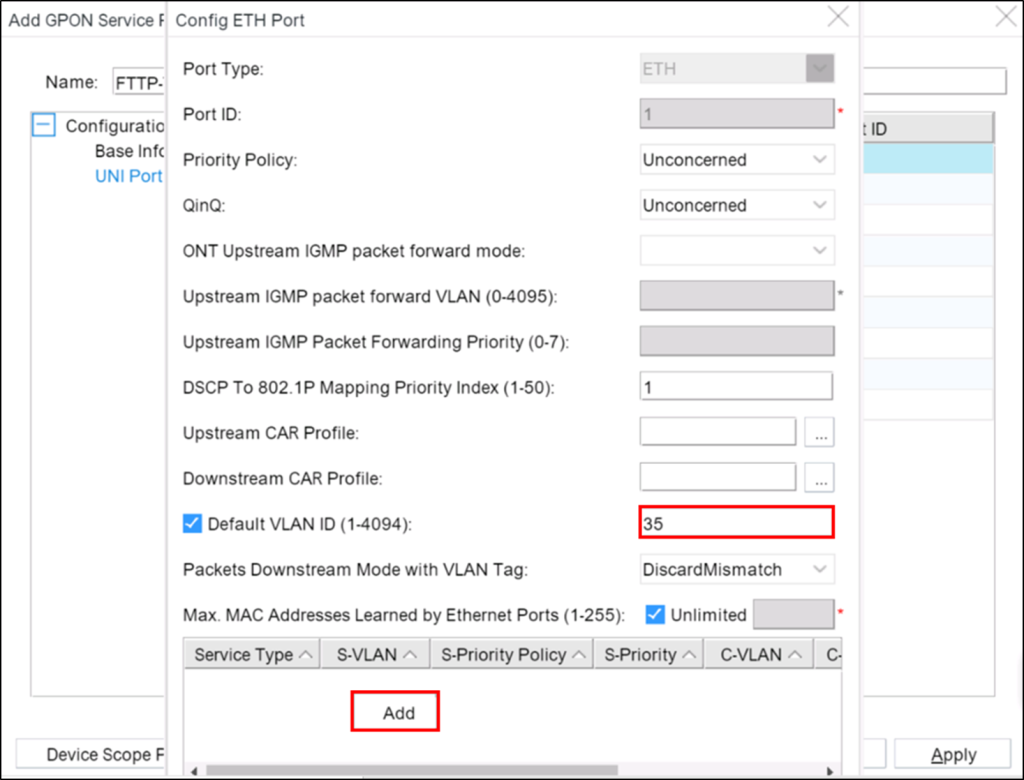Edit the Default VLAN ID value 35
This screenshot has height=780, width=1024.
point(736,522)
